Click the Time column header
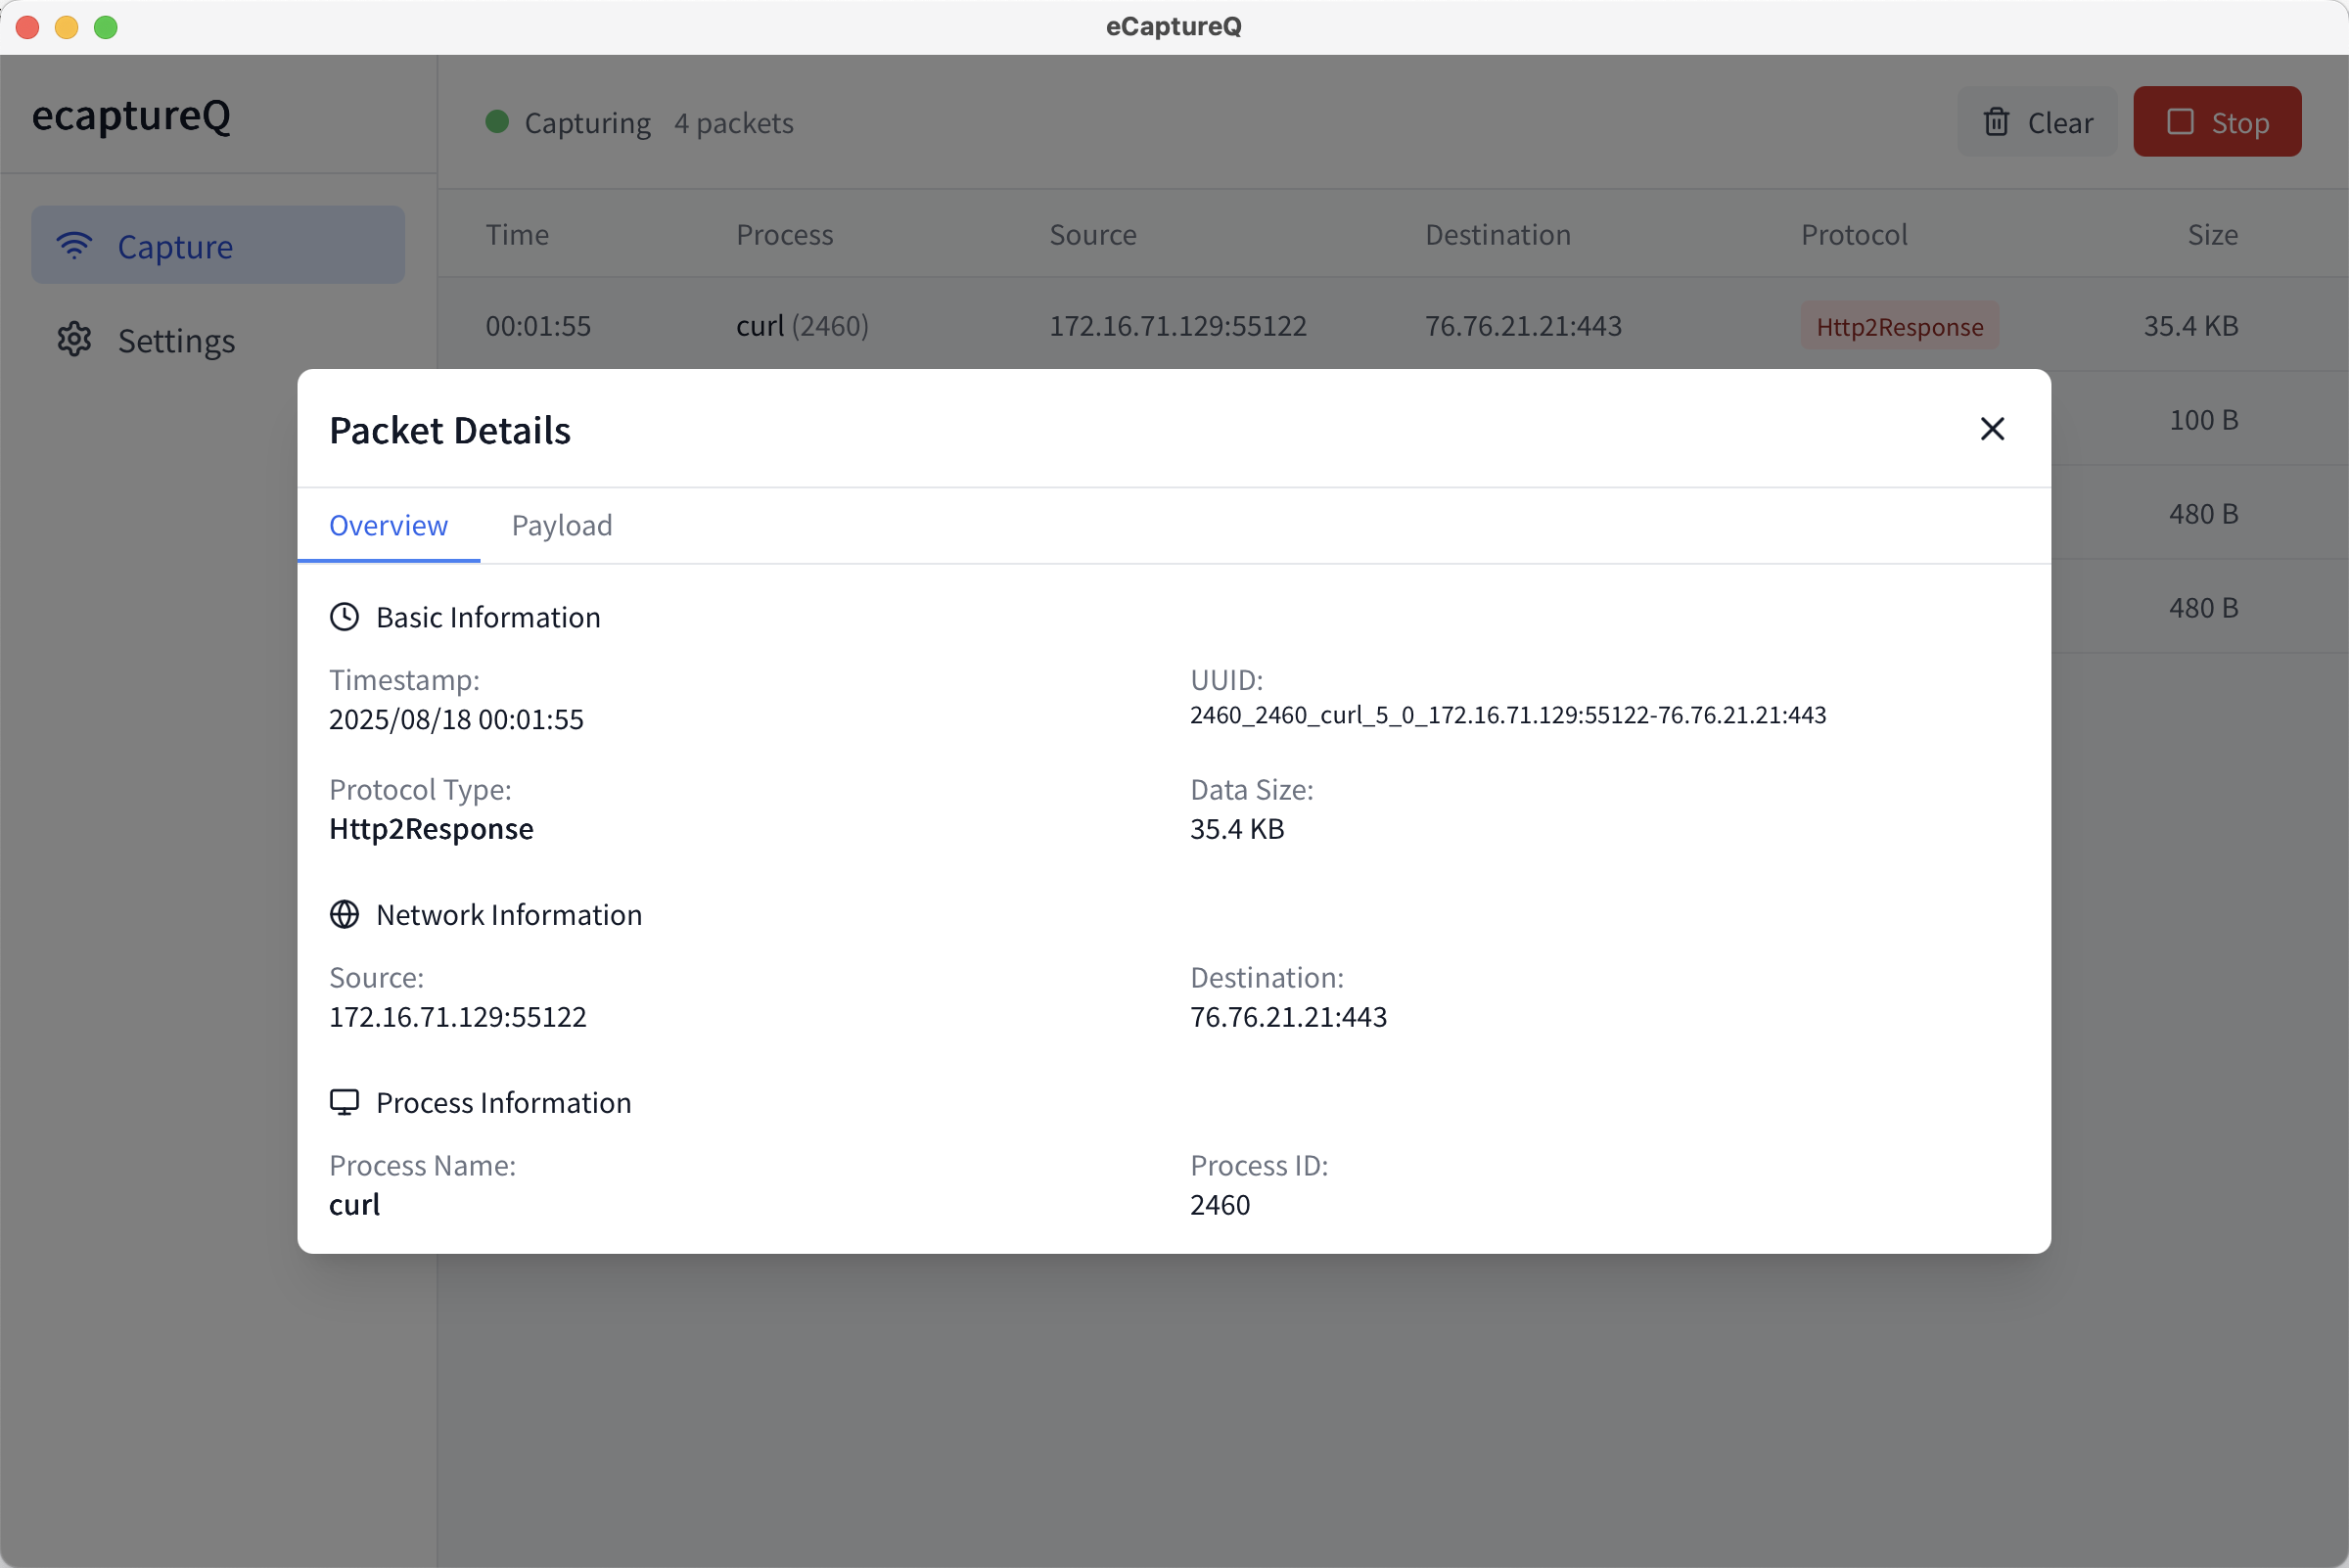Image resolution: width=2349 pixels, height=1568 pixels. click(x=517, y=235)
